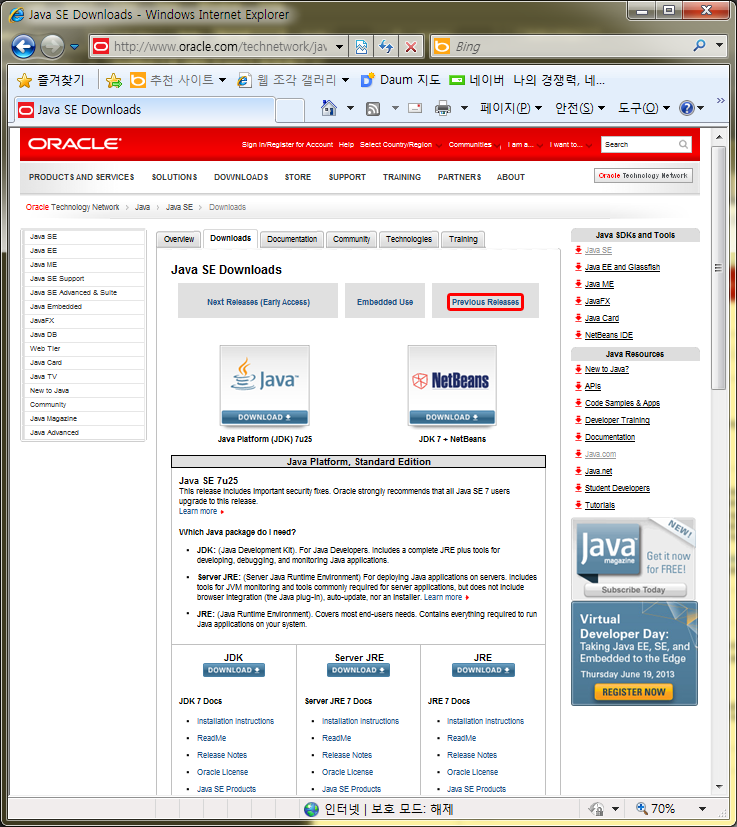Click Sign In/Register for Account

coord(287,145)
